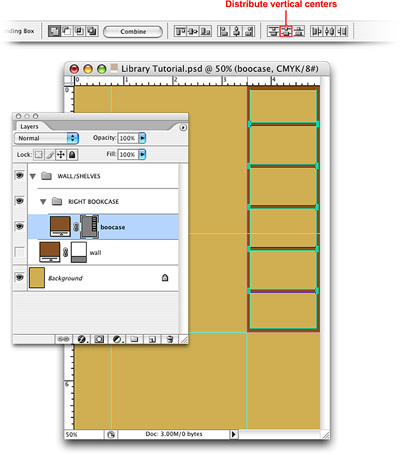Select the Intersect shape areas mode
This screenshot has height=455, width=400.
[x=79, y=31]
